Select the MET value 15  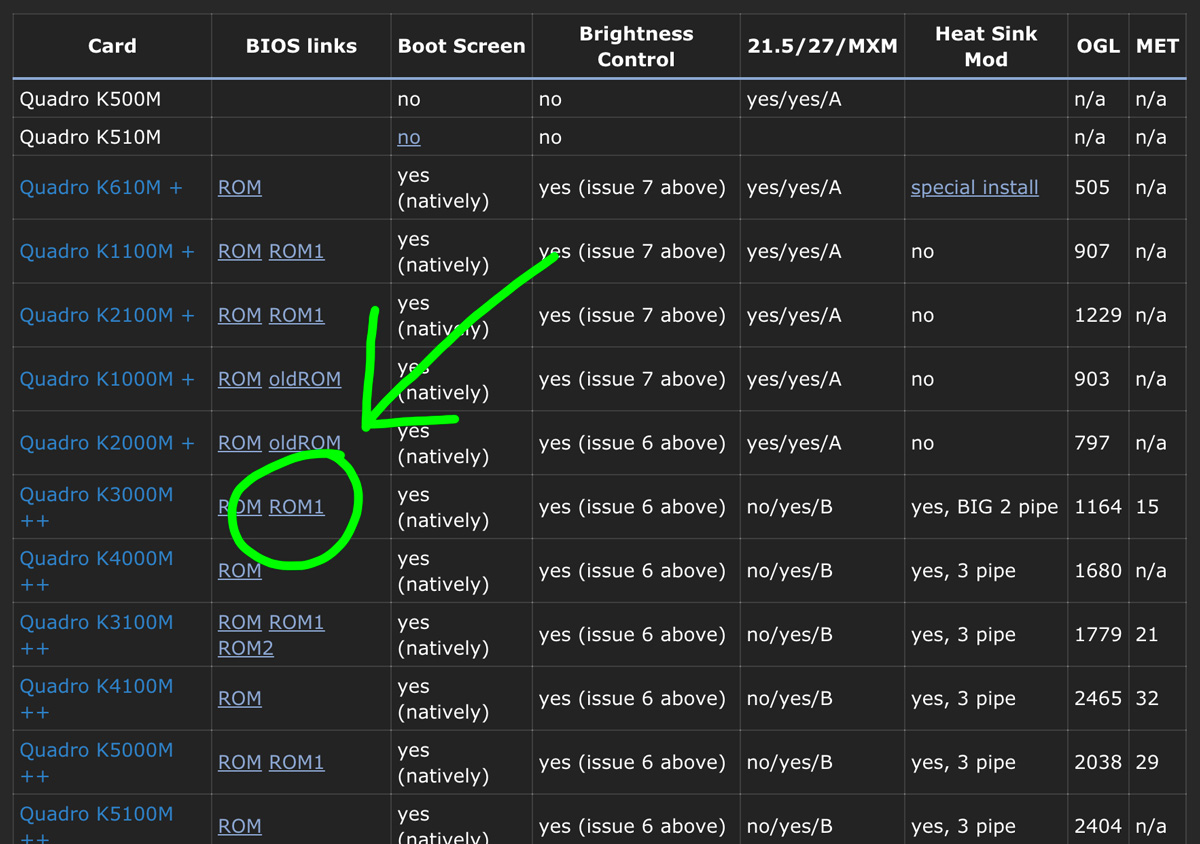[x=1147, y=507]
